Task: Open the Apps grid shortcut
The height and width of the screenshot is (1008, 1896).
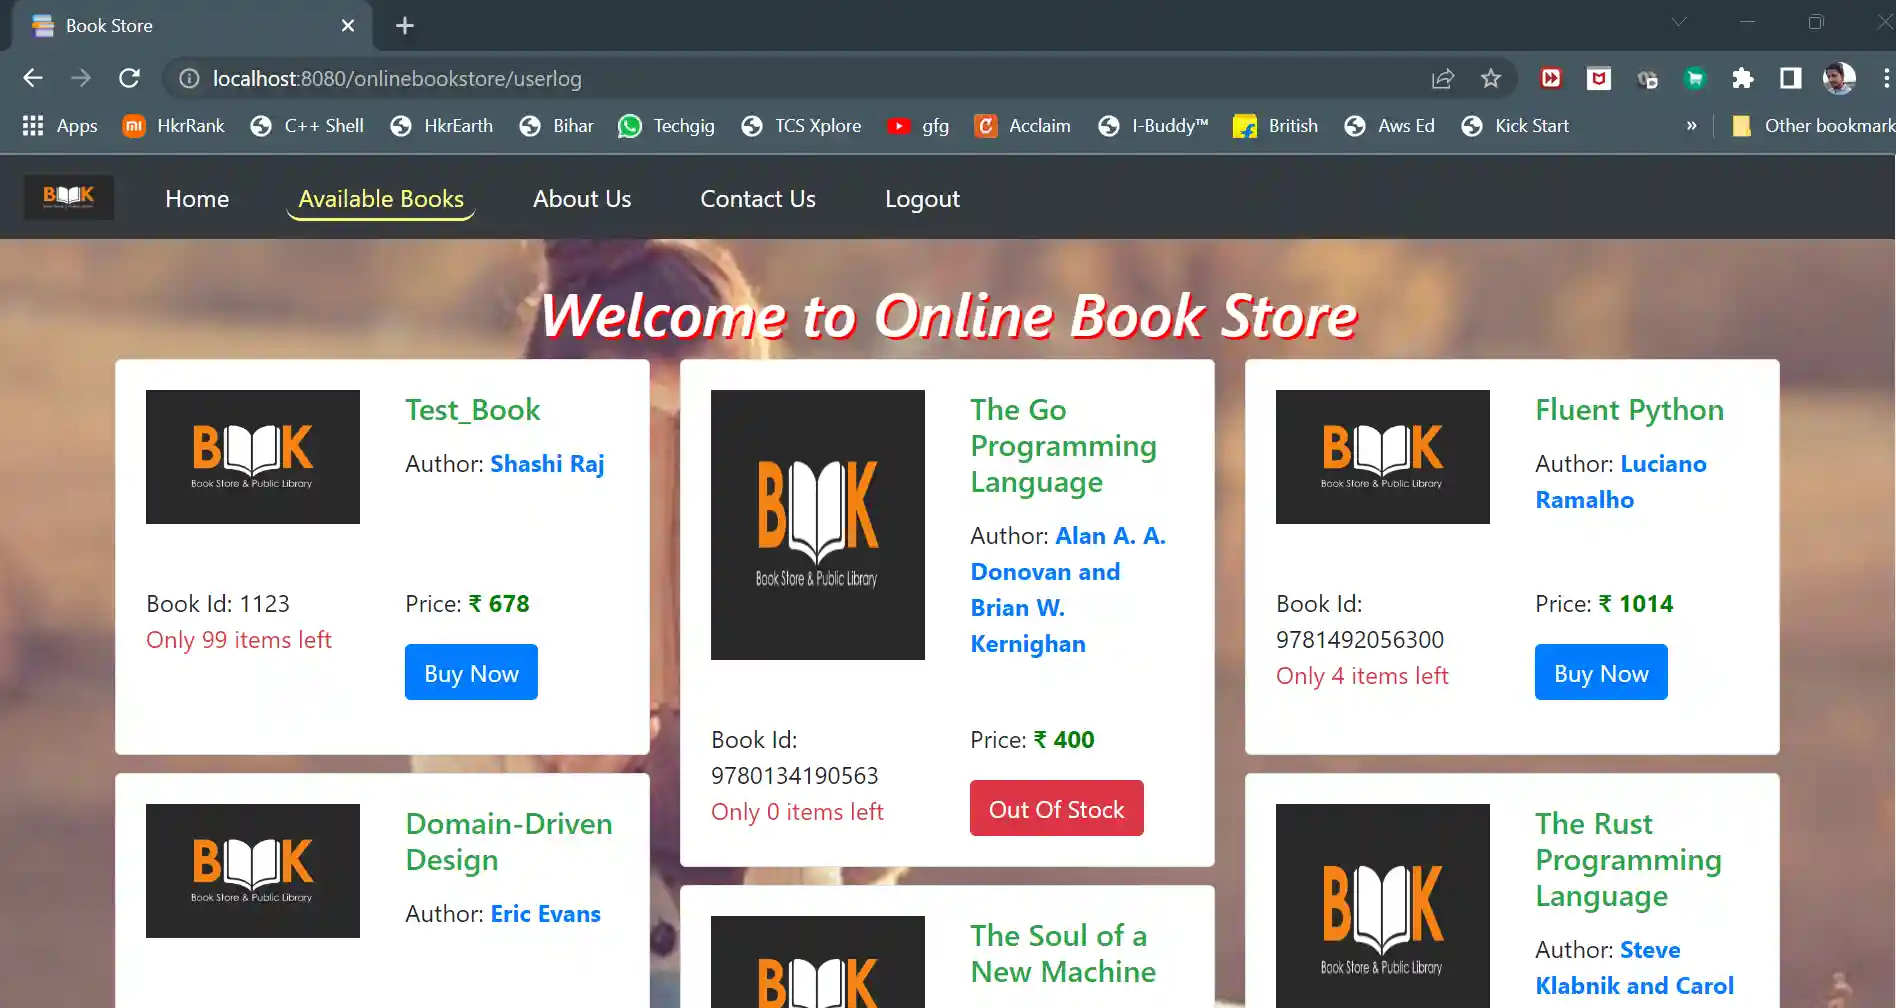Action: [60, 126]
